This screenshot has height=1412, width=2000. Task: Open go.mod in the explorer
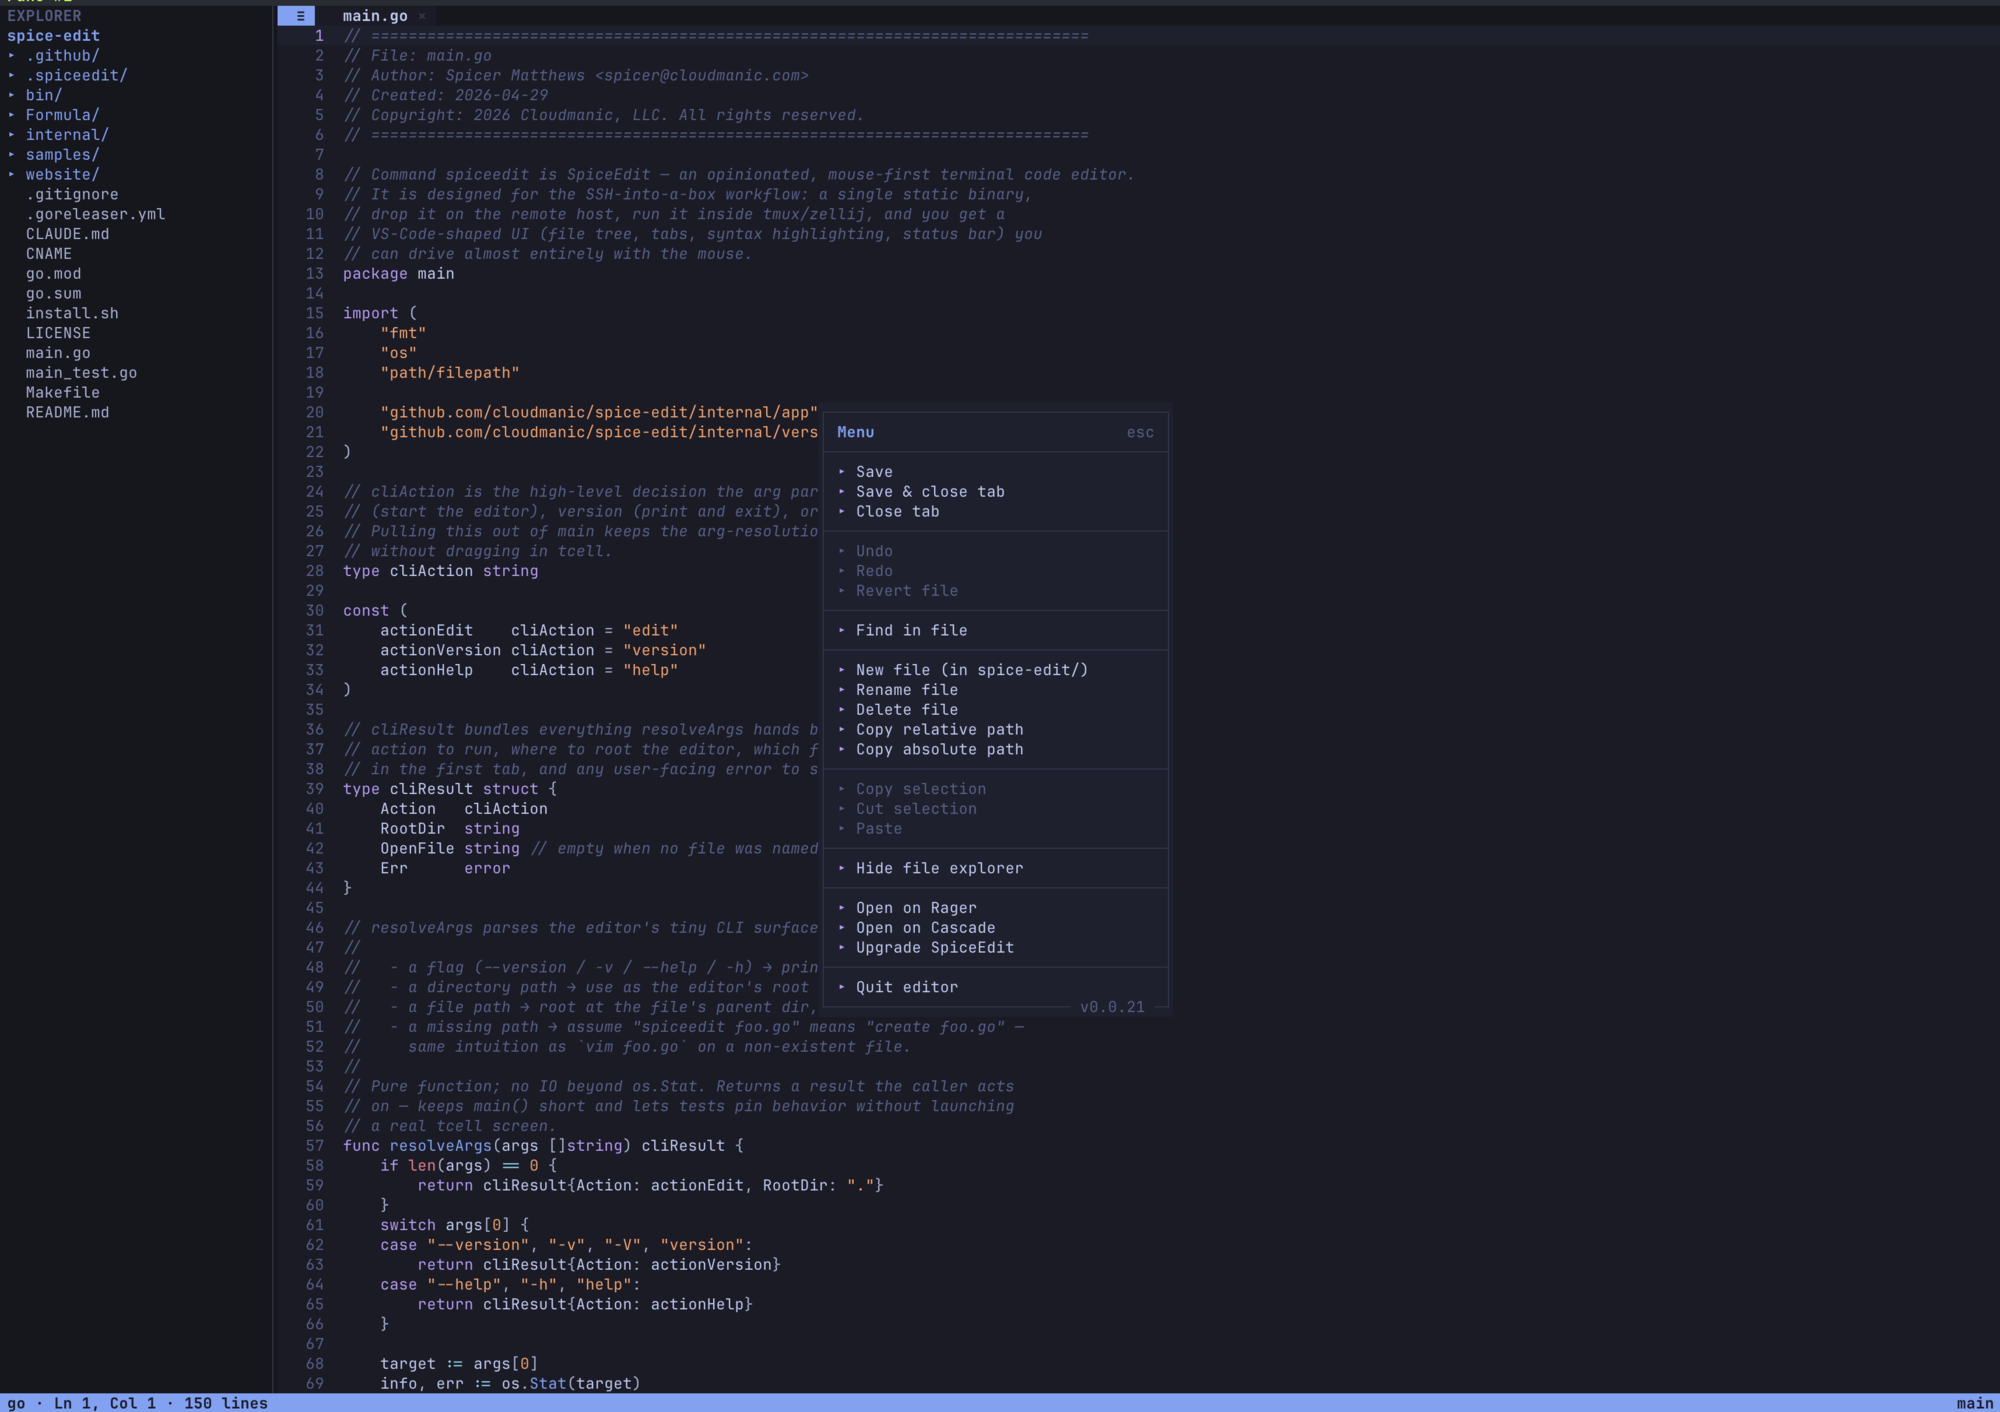(54, 274)
